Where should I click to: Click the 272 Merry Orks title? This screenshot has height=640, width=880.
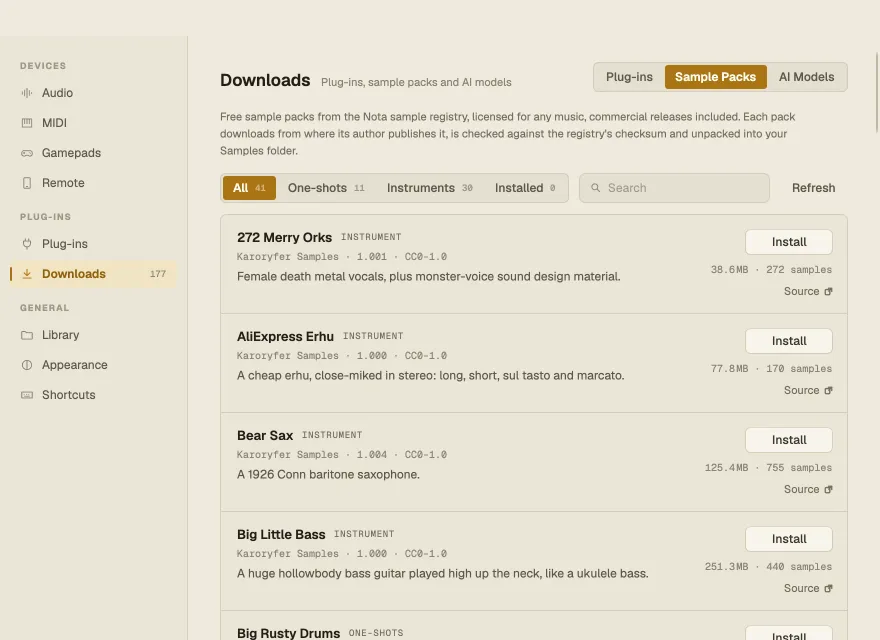click(x=284, y=237)
